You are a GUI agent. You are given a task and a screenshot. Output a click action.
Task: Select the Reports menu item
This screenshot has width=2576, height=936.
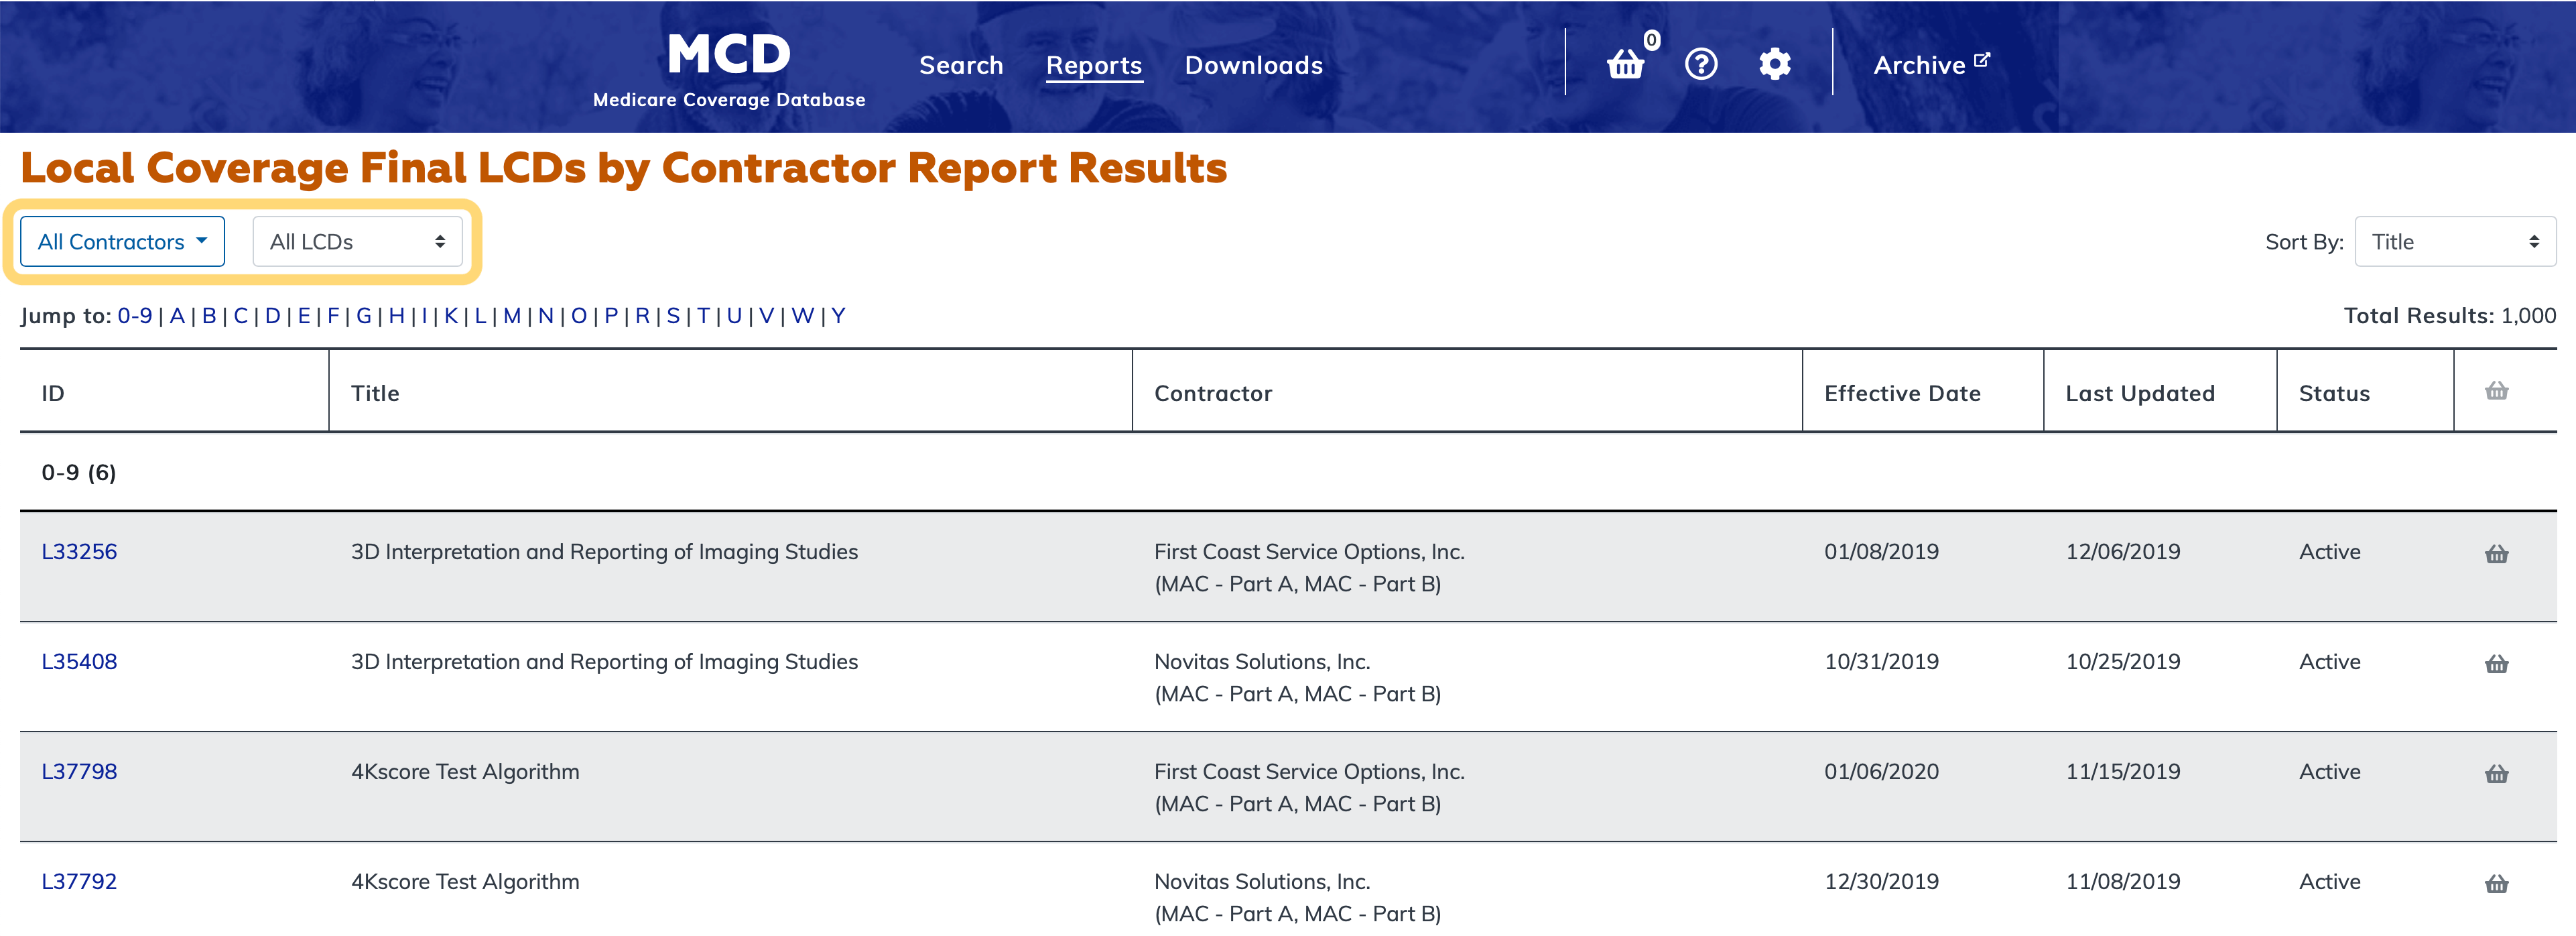coord(1093,66)
